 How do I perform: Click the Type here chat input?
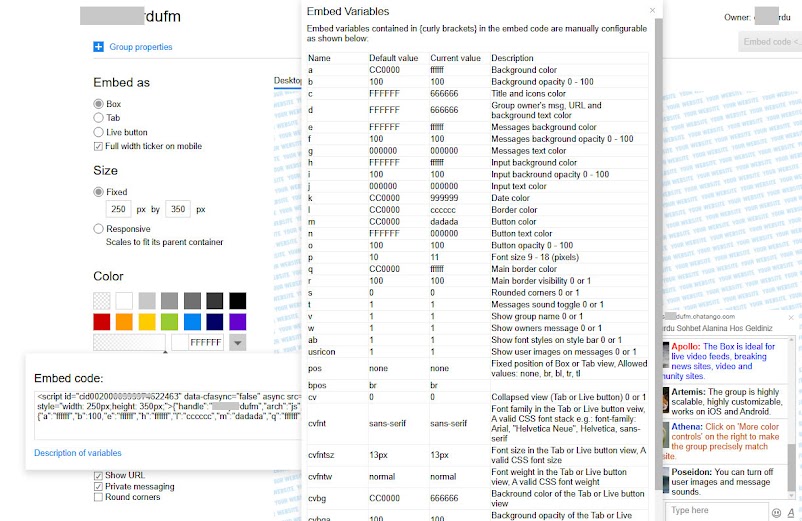point(716,510)
